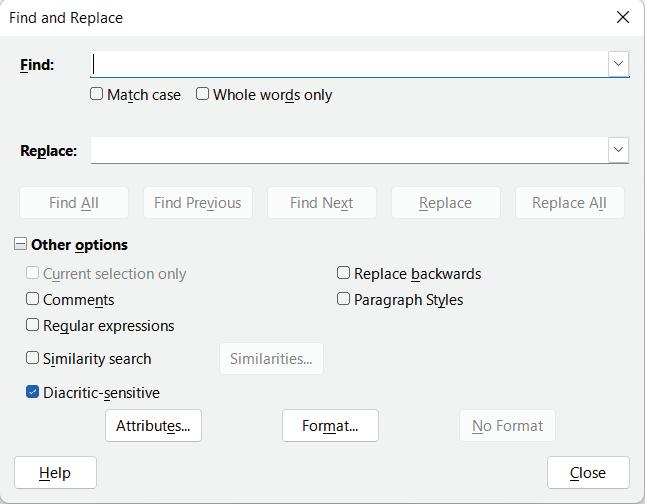Collapse the Other options section
Screen dimensions: 645x504
click(x=21, y=245)
